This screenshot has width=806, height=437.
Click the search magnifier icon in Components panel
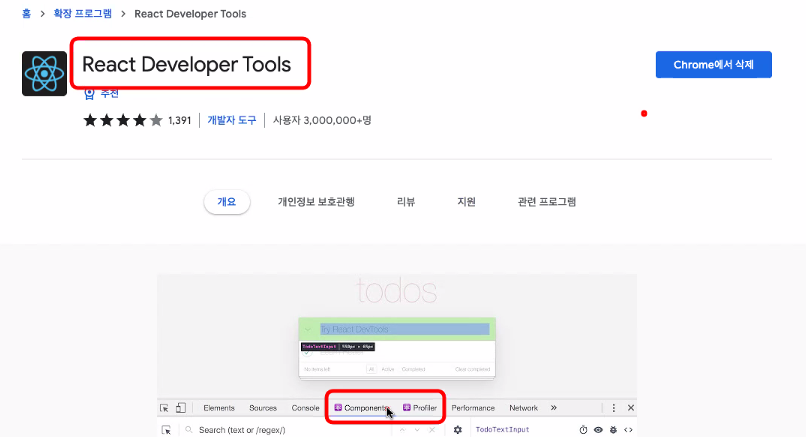point(189,430)
